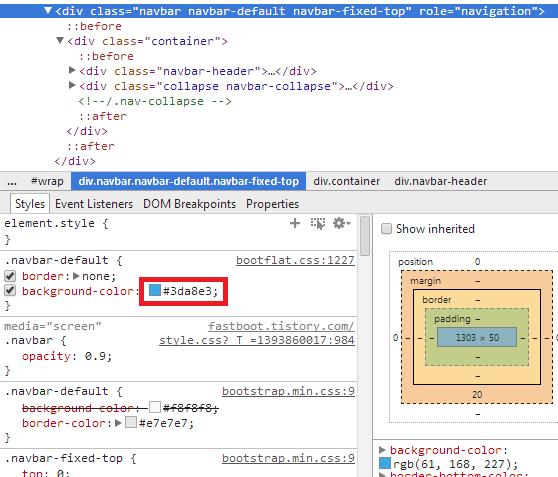Expand the navbar-header div node
558x477 pixels.
72,70
